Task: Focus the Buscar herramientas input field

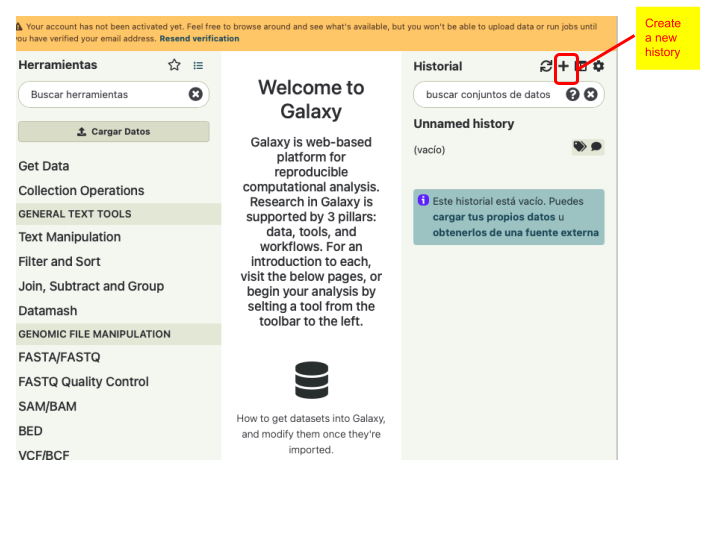Action: tap(108, 95)
